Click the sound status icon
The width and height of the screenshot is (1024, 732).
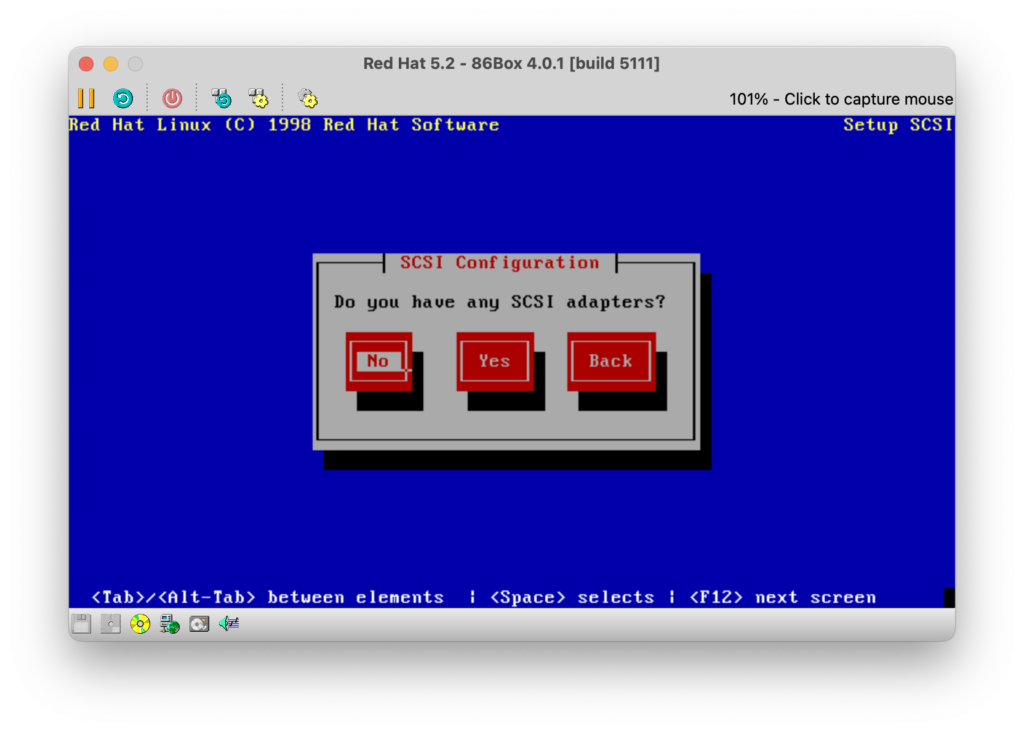229,624
